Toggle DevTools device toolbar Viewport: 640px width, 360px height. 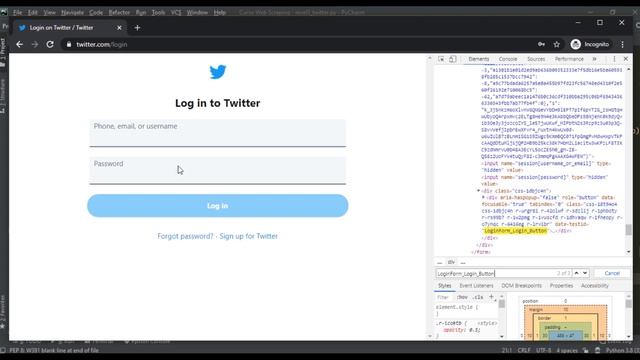point(453,59)
